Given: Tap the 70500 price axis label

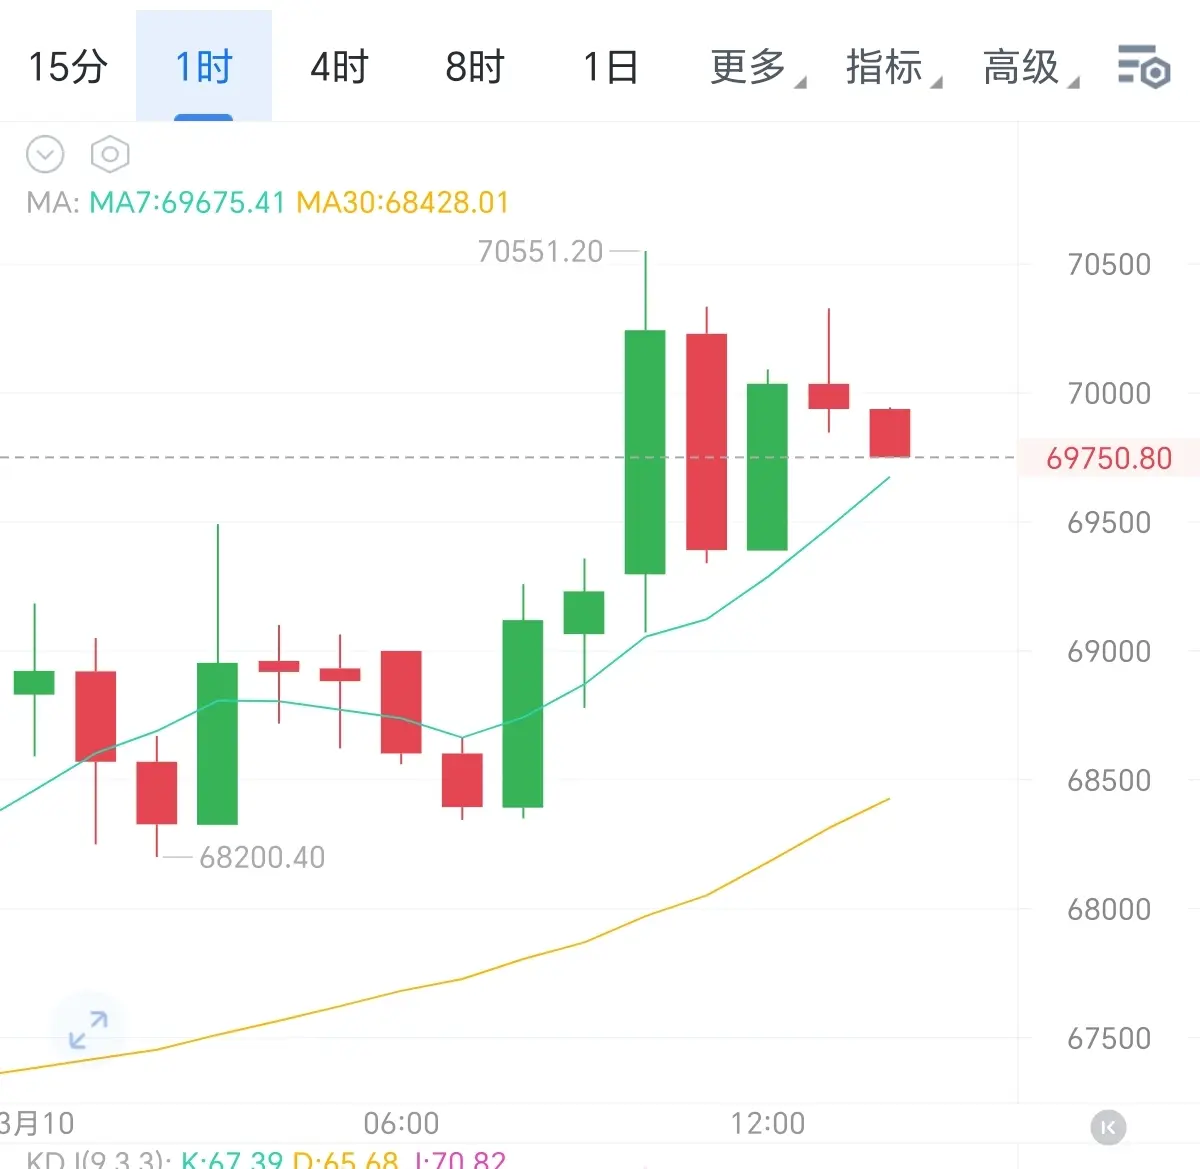Looking at the screenshot, I should click(1109, 265).
